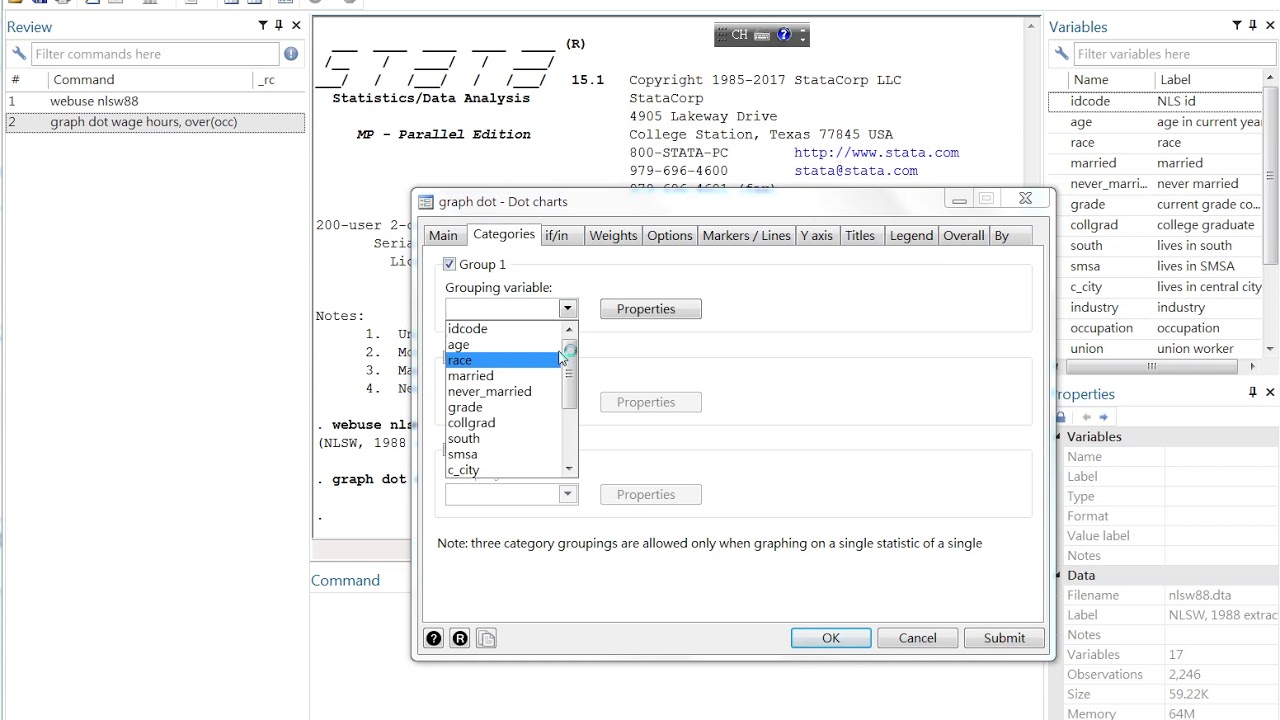Click the blue info icon beside Review filter
Image resolution: width=1280 pixels, height=720 pixels.
291,54
